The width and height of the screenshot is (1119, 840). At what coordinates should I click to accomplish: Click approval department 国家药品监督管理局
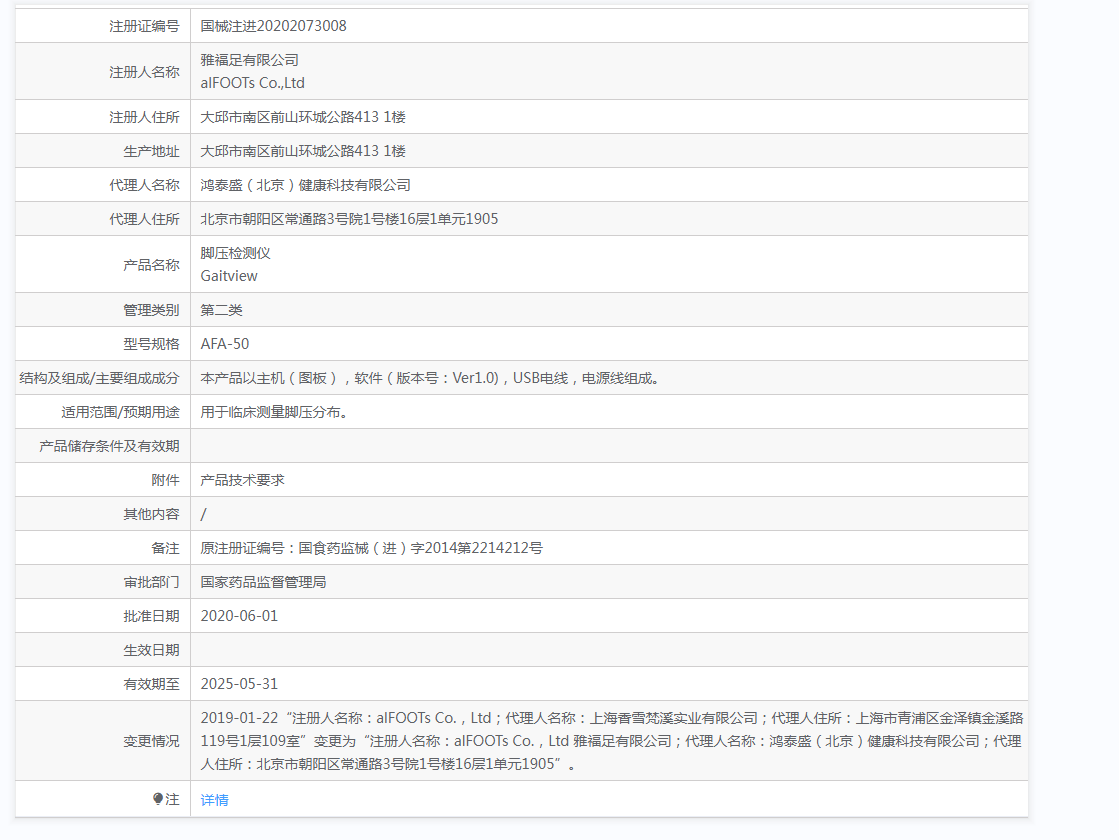263,582
